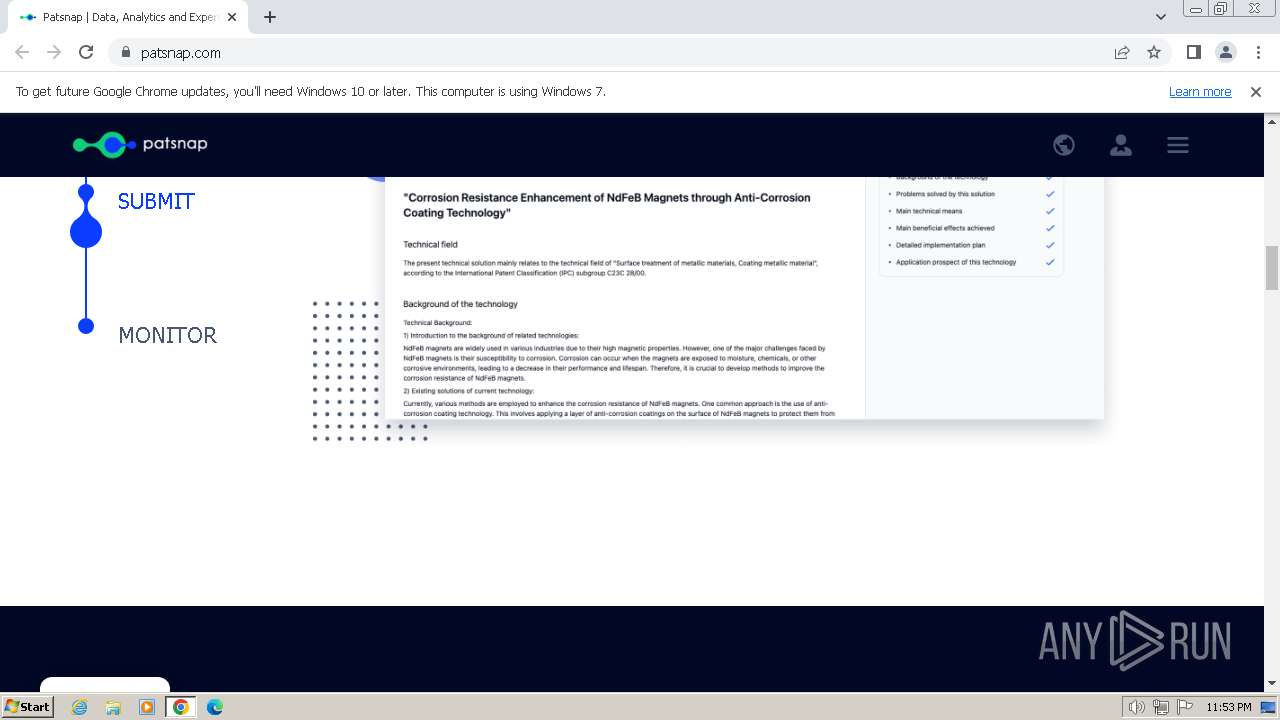Select the SUBMIT step
The image size is (1280, 720).
coord(156,201)
